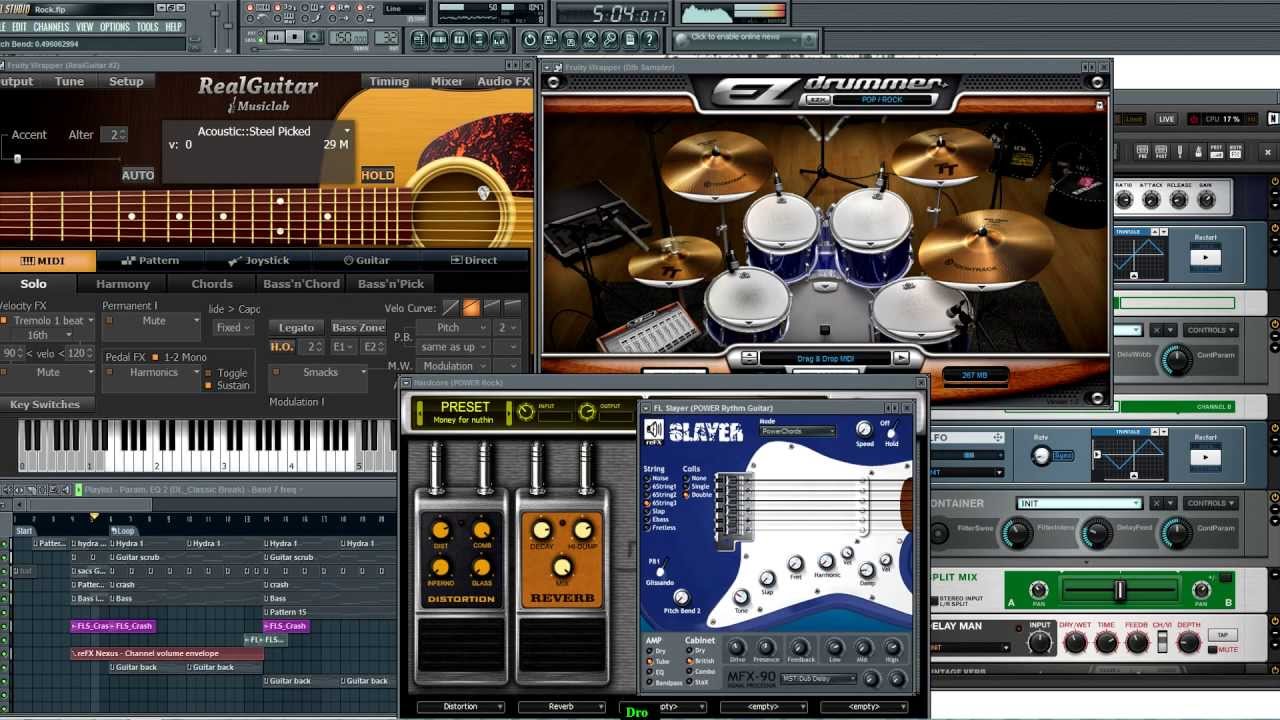
Task: Click the INFERNO knob on Distortion pedal
Action: [440, 567]
